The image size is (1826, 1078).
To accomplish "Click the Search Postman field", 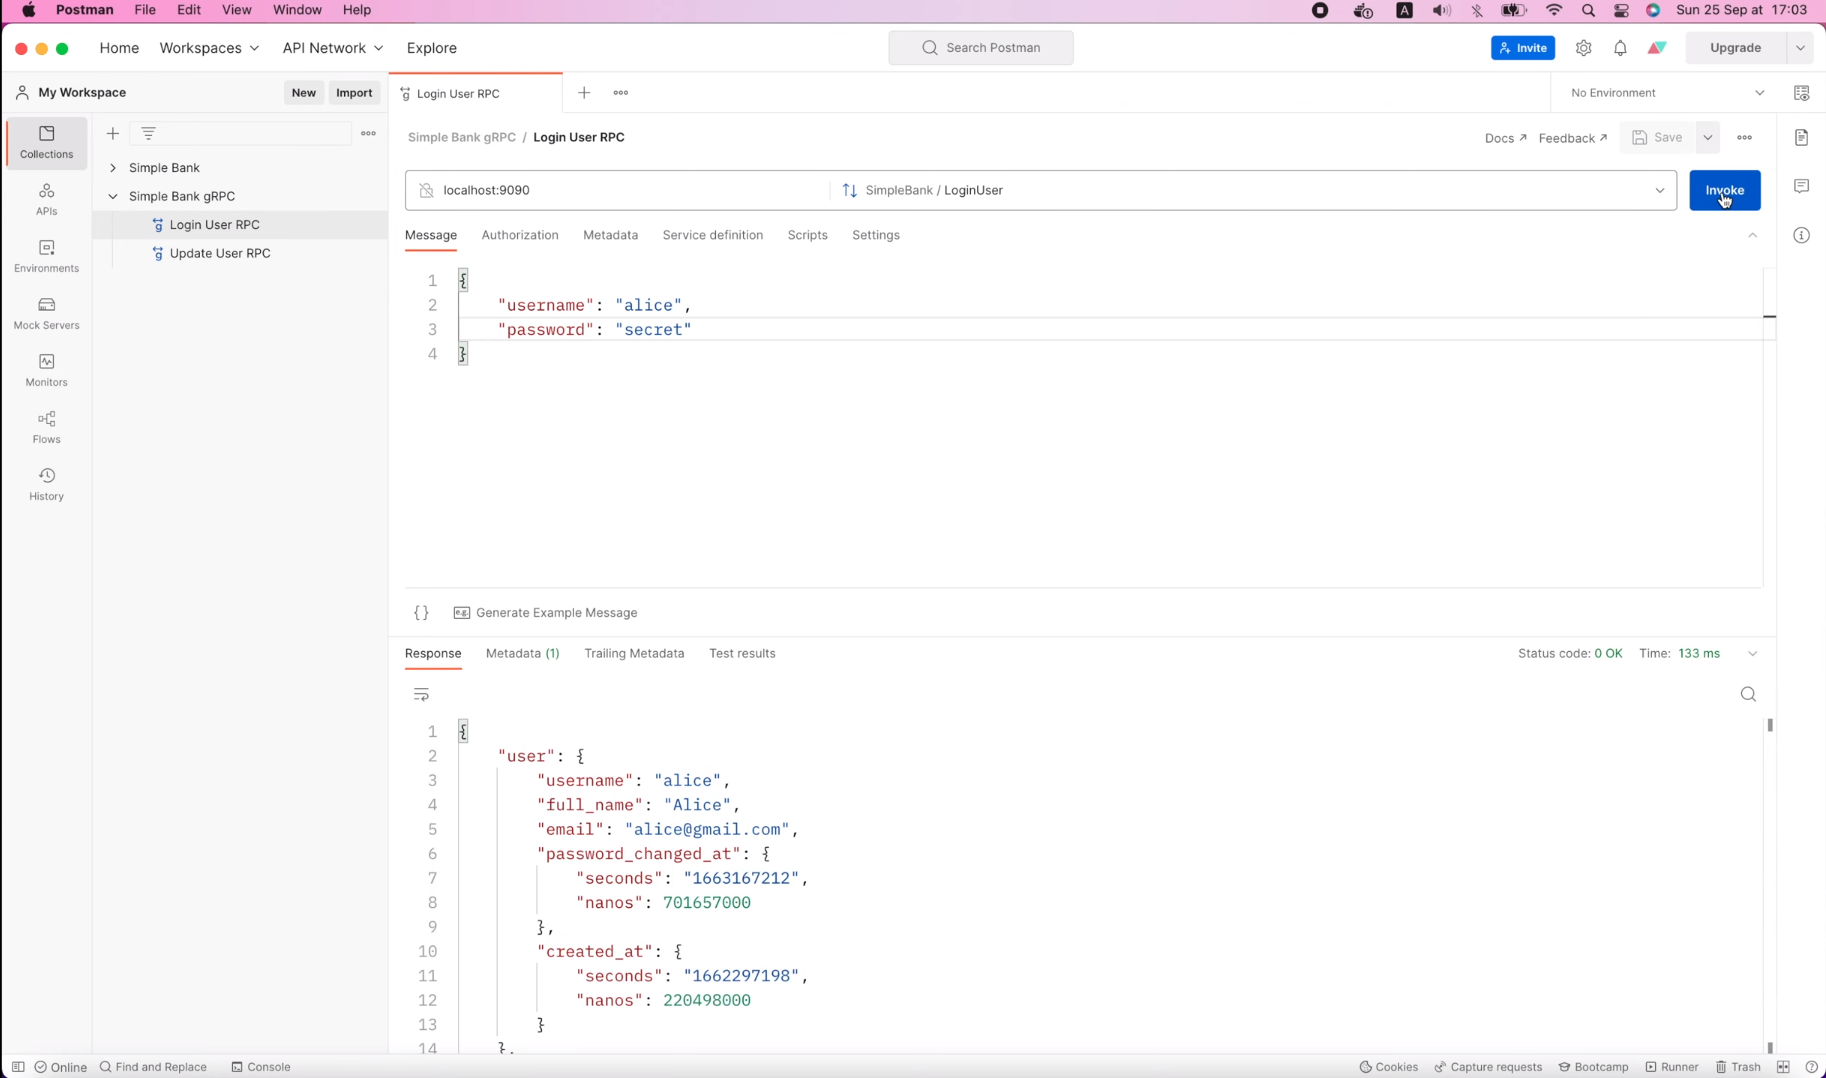I will click(x=981, y=48).
